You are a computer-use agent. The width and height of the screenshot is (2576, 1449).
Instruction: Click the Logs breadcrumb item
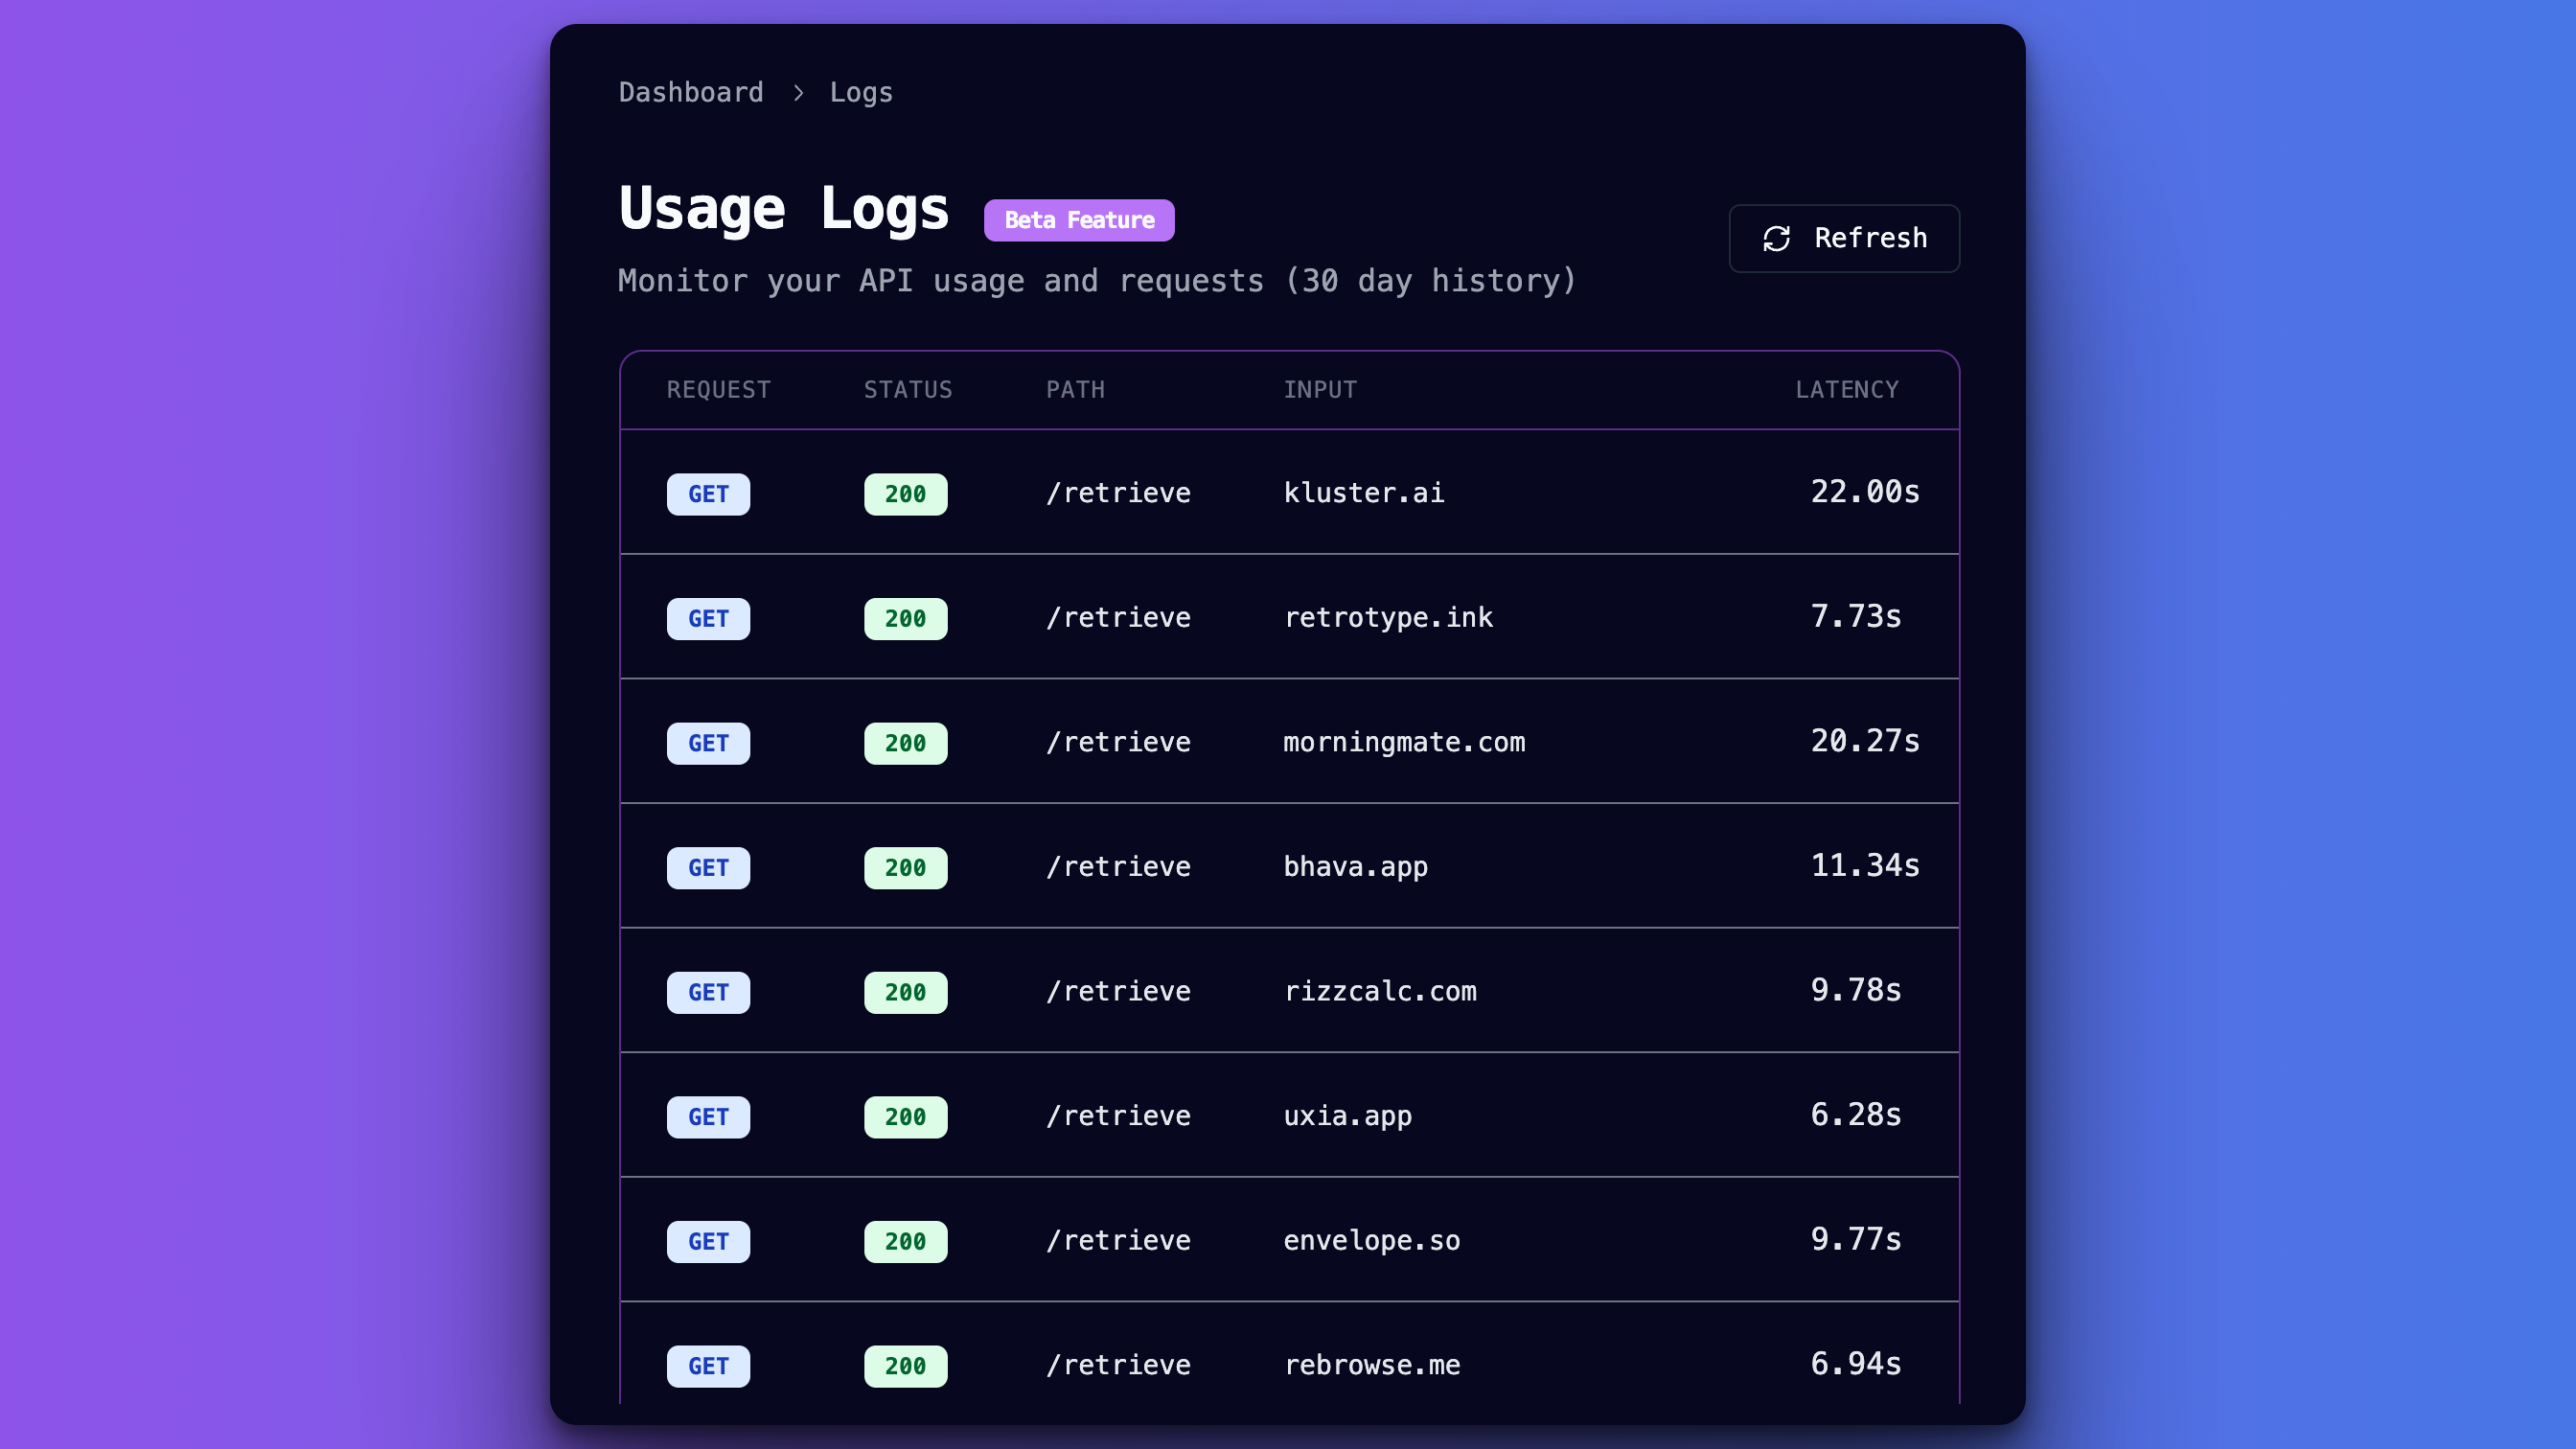click(861, 92)
